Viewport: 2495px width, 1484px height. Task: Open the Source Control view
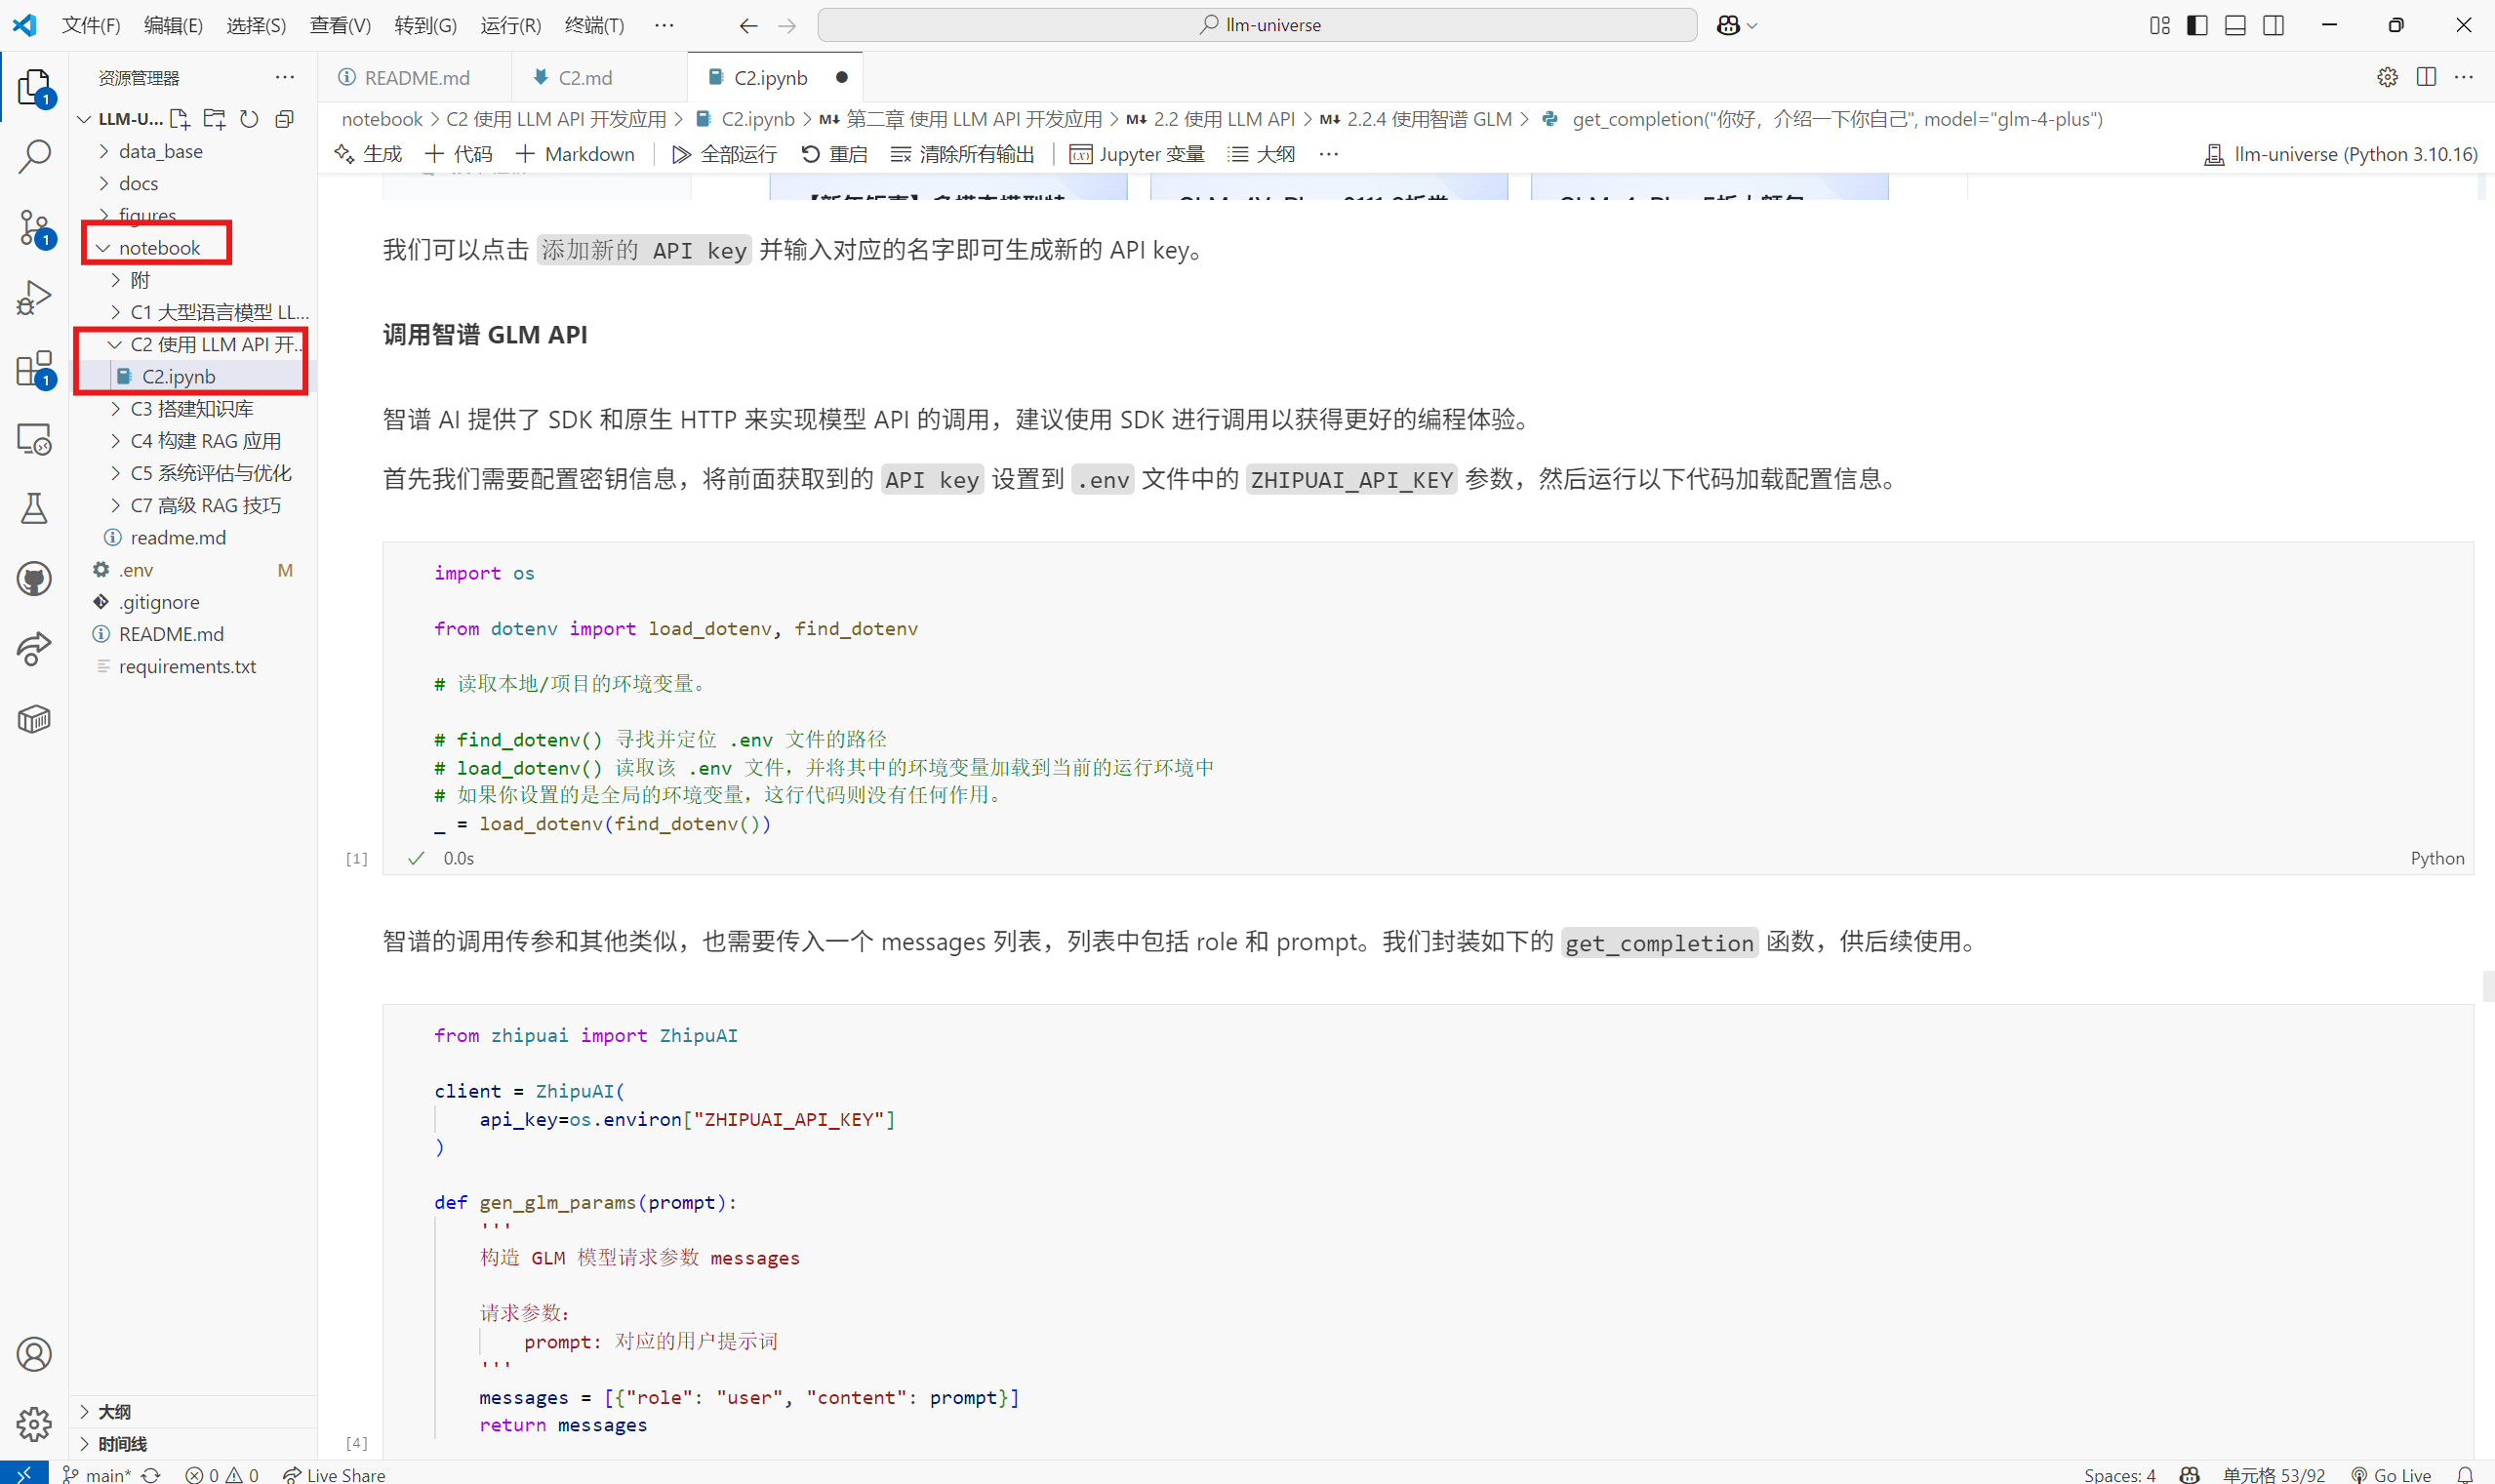37,228
